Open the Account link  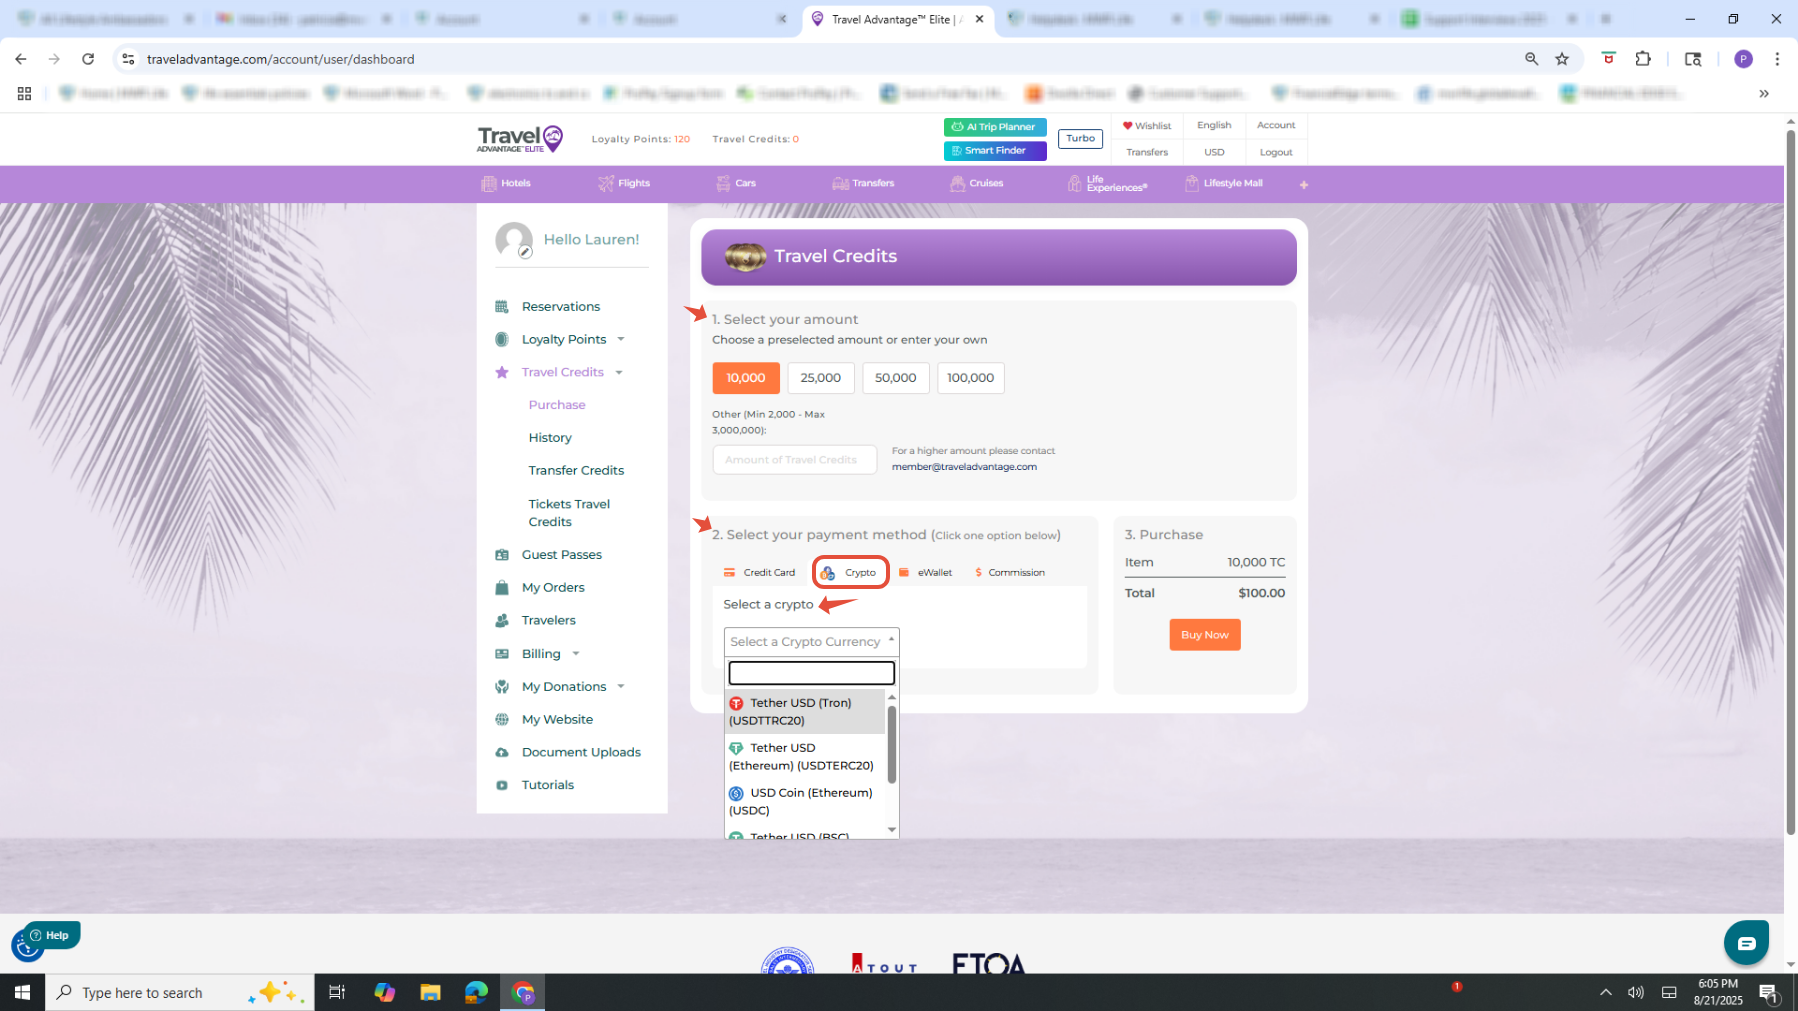point(1276,126)
